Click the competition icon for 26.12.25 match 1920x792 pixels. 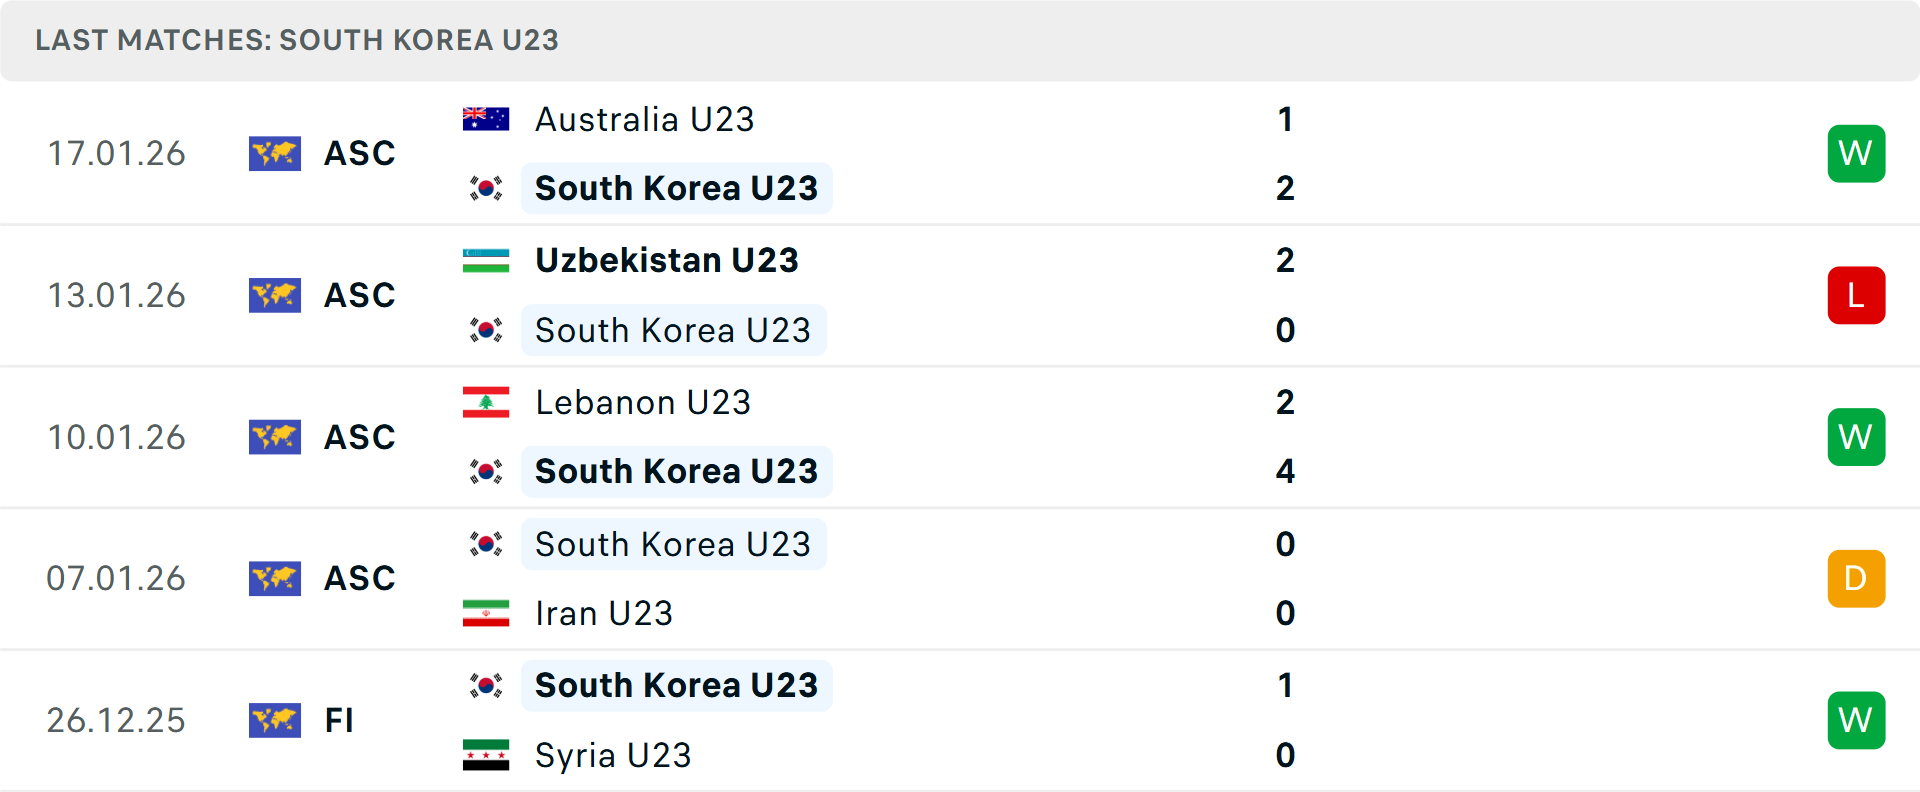point(275,720)
